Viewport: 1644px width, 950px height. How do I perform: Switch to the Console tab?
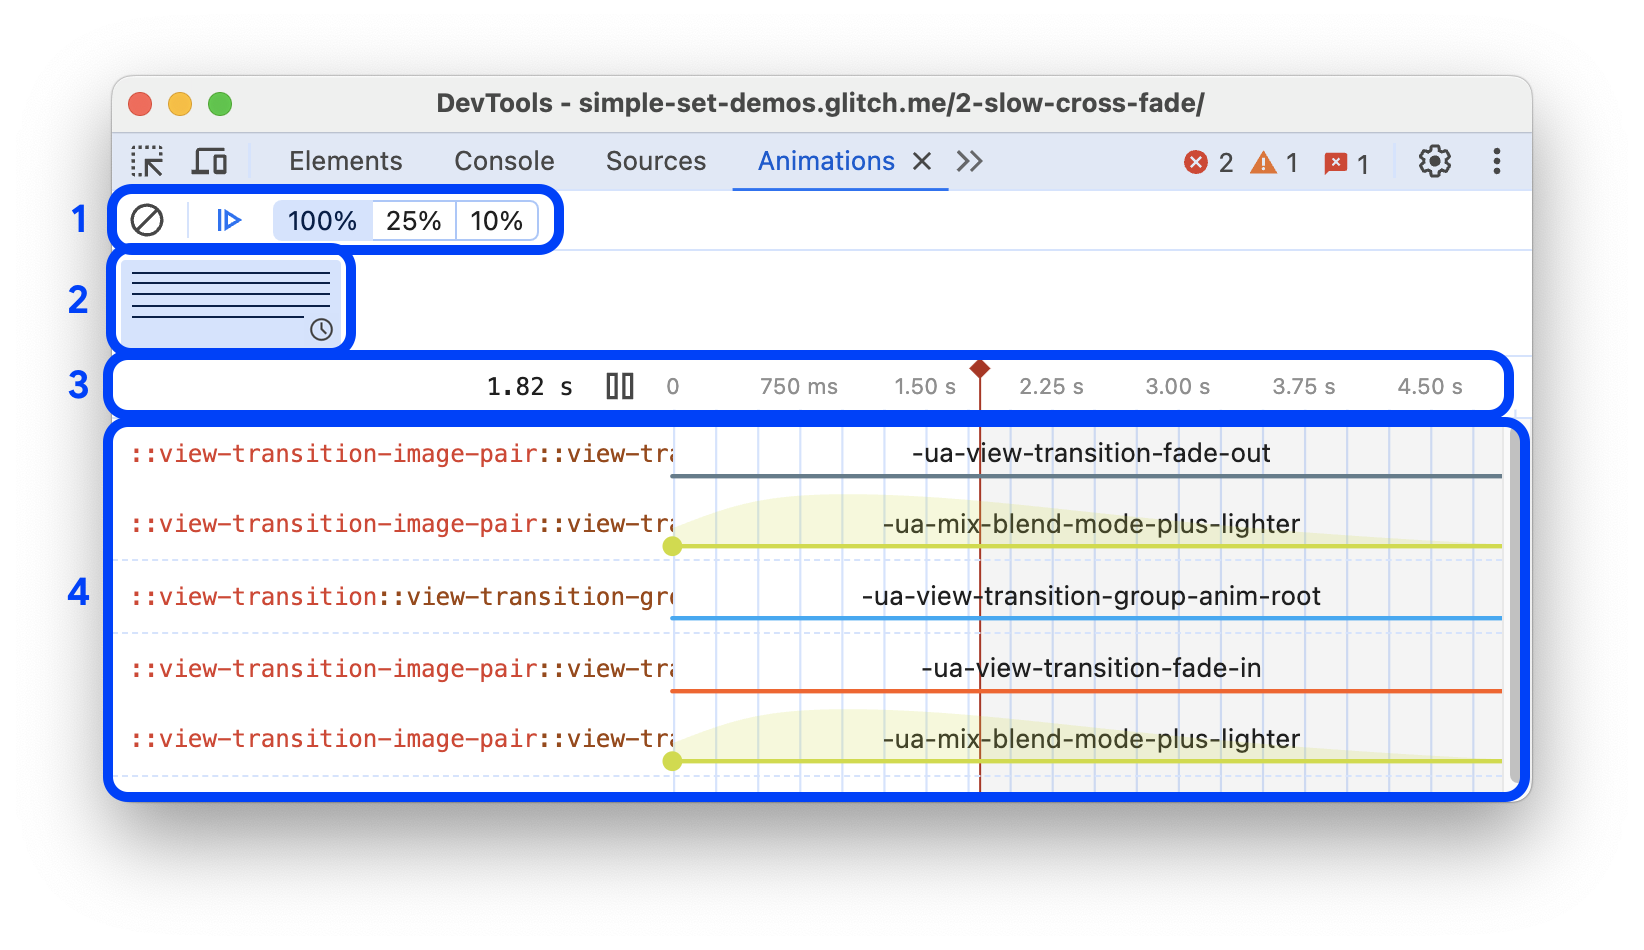(x=504, y=161)
